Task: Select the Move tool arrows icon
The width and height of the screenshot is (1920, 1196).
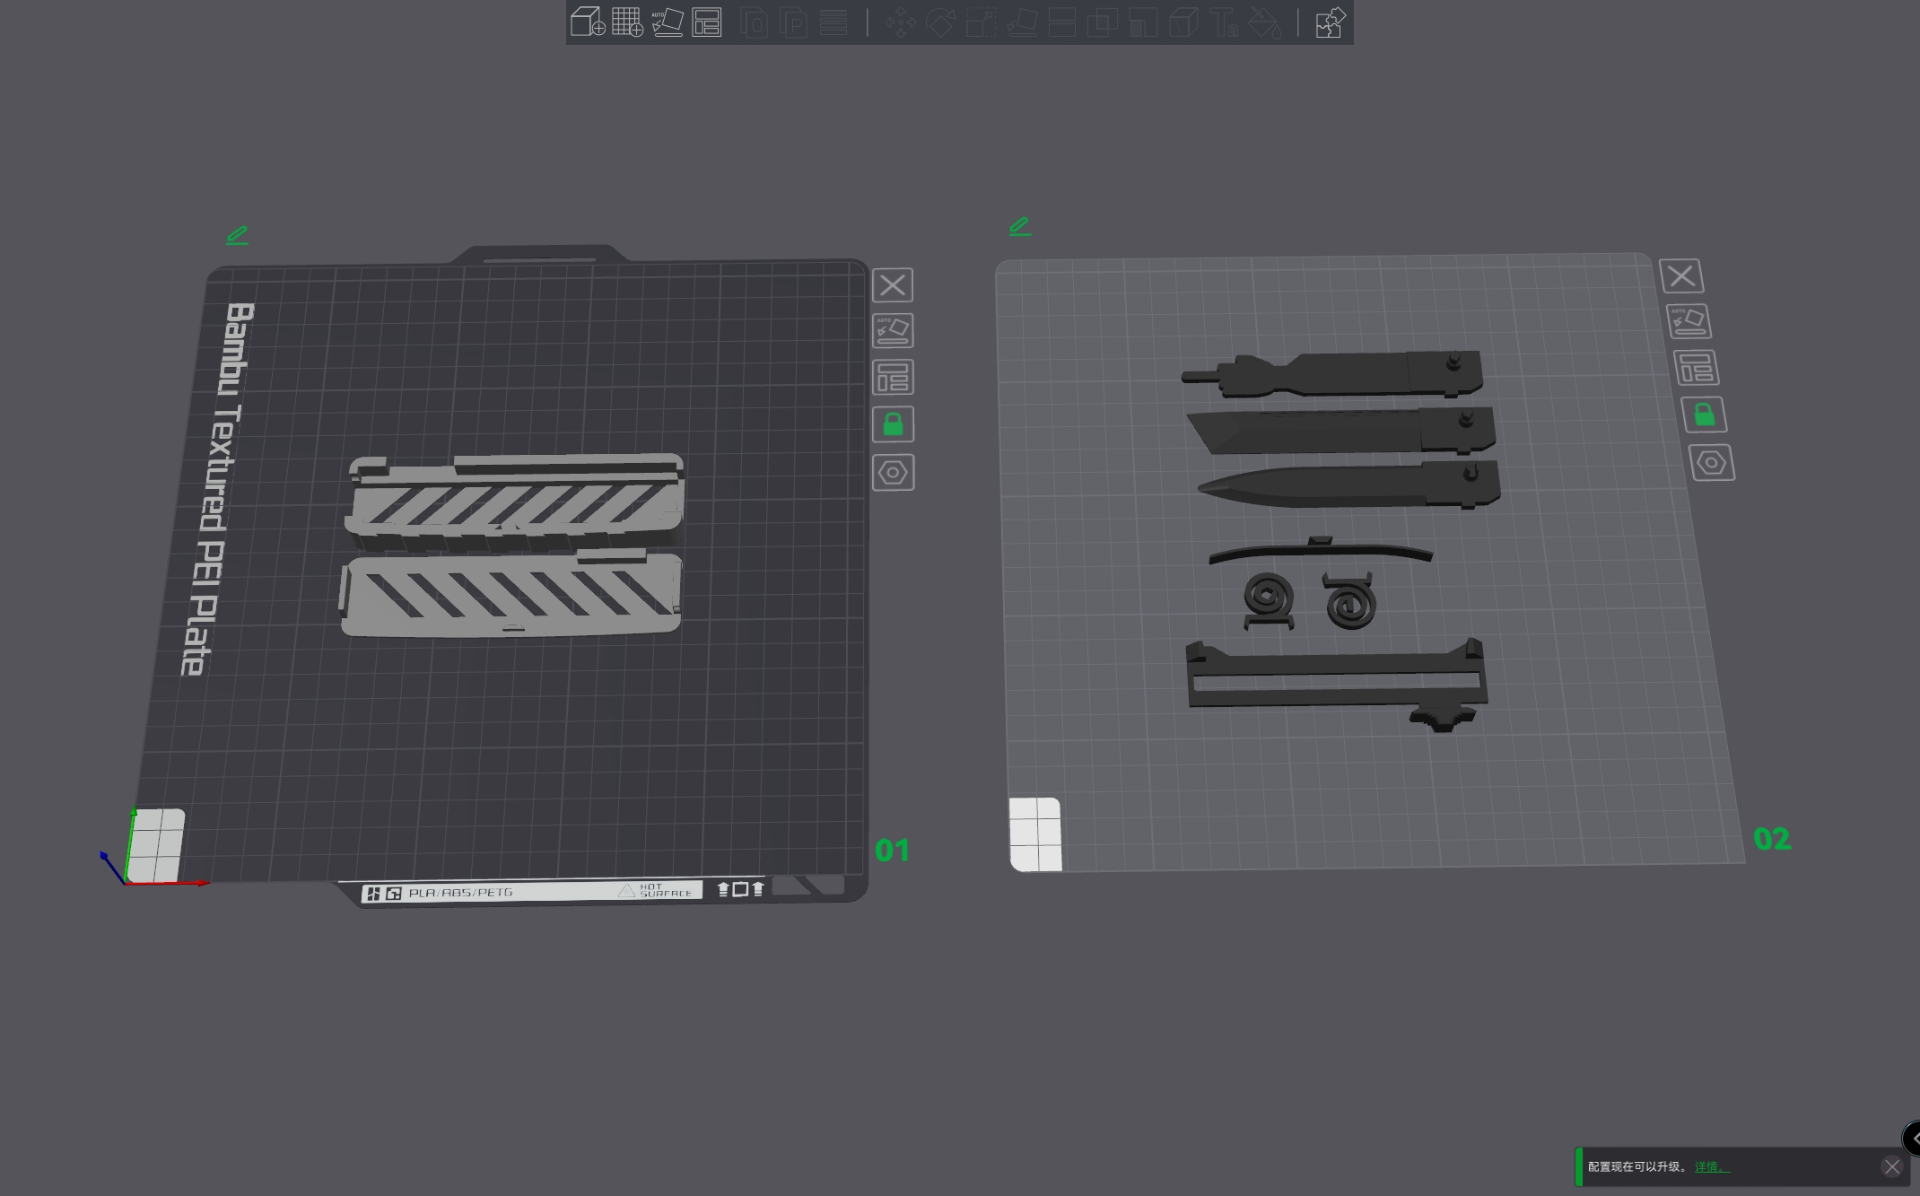Action: pyautogui.click(x=900, y=22)
